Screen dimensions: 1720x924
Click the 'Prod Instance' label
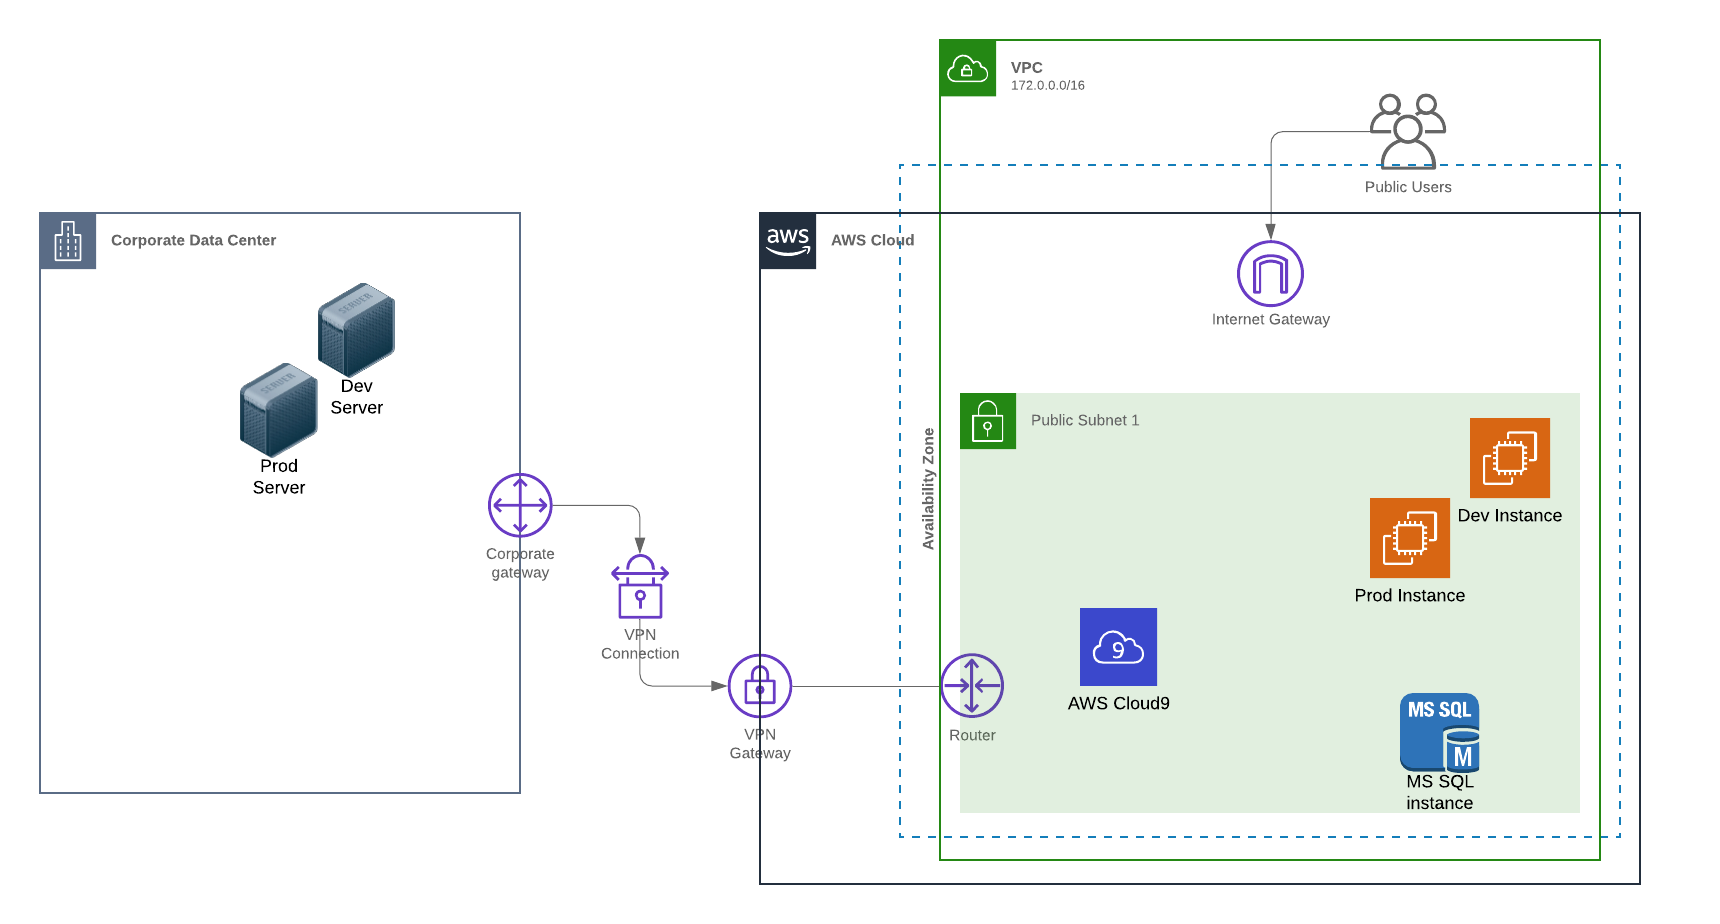coord(1410,595)
